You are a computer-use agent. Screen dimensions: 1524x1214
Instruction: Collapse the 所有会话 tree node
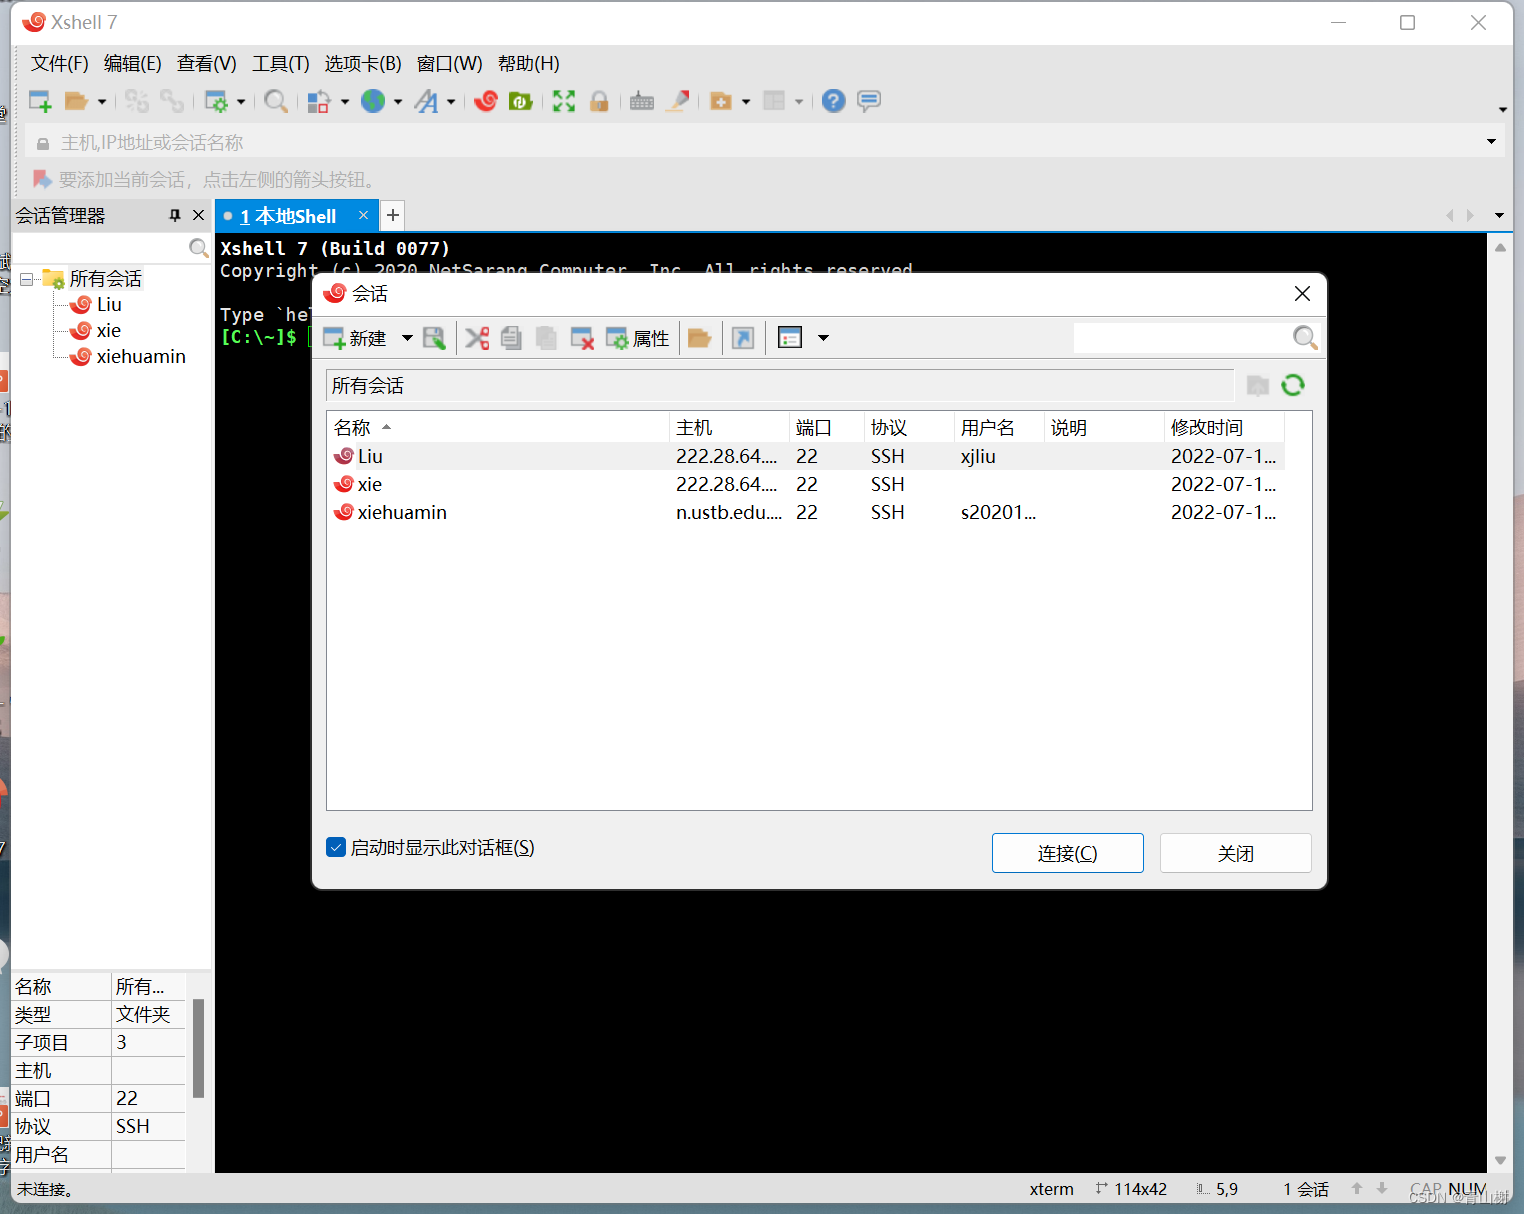point(27,279)
